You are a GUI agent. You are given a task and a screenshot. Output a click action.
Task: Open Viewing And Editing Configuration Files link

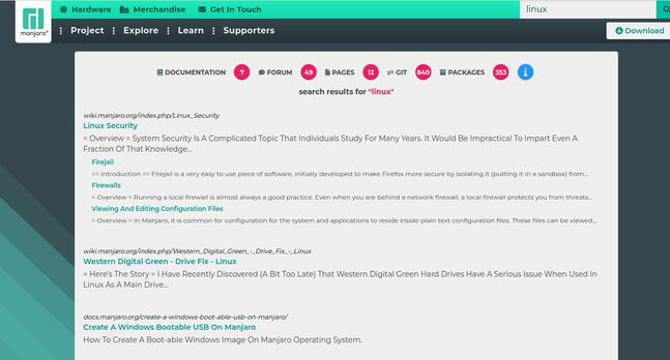pos(157,208)
